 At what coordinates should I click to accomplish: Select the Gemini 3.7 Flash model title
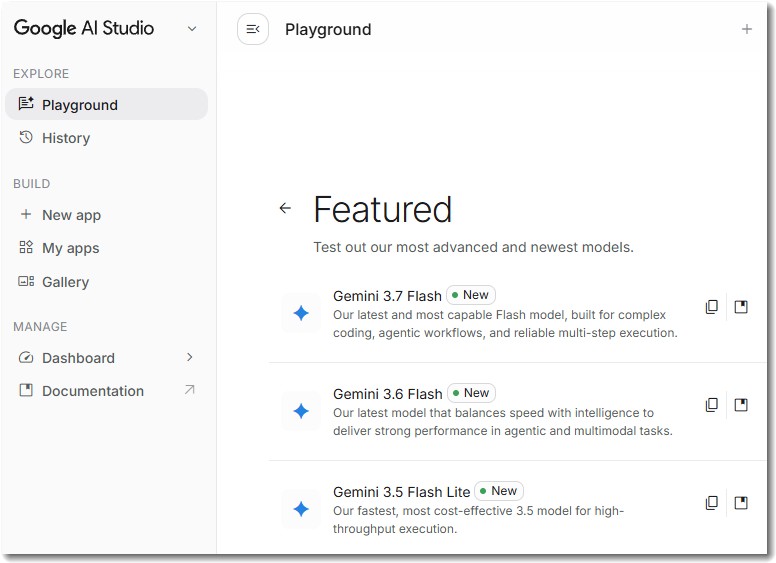(387, 296)
